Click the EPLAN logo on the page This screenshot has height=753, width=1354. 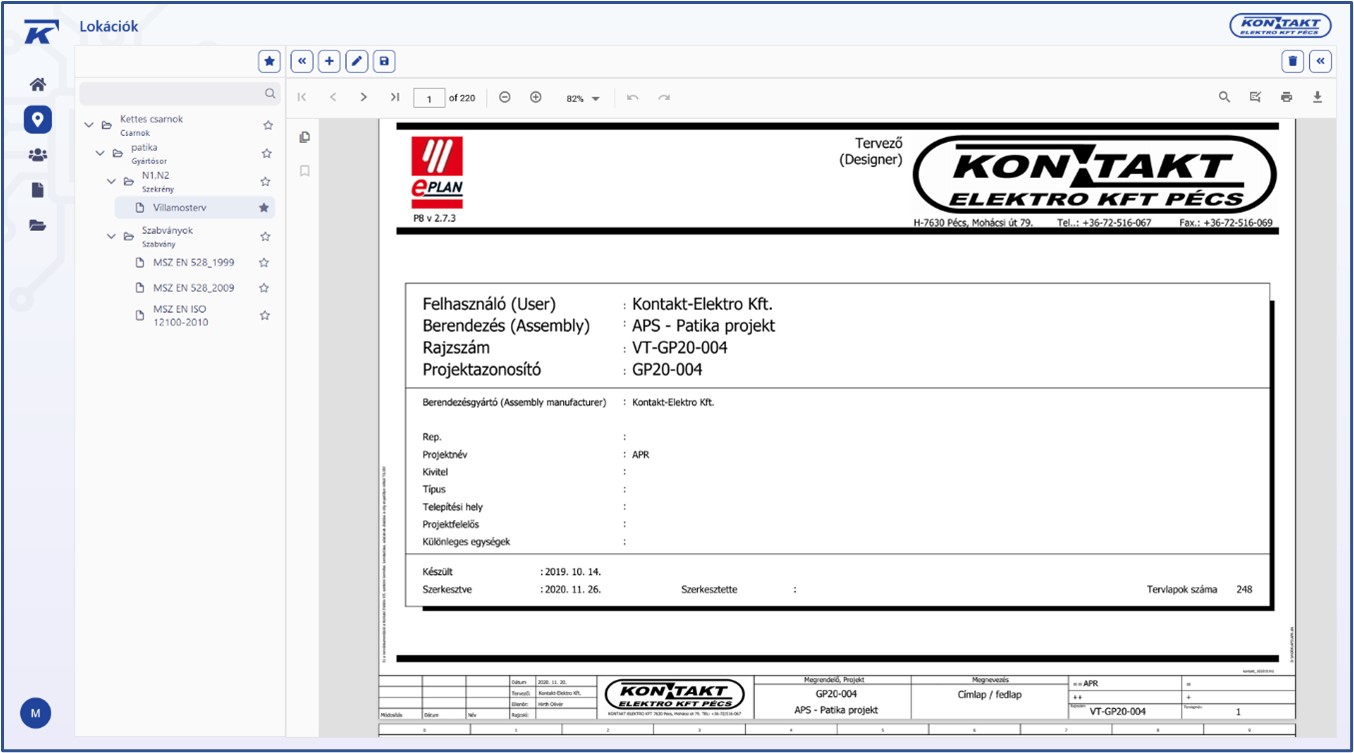(x=438, y=171)
